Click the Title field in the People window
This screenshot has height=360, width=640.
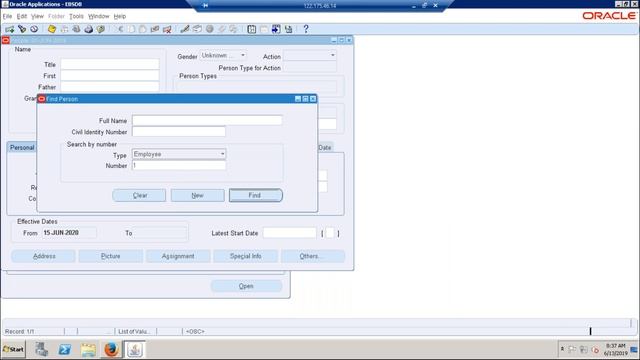click(x=110, y=64)
